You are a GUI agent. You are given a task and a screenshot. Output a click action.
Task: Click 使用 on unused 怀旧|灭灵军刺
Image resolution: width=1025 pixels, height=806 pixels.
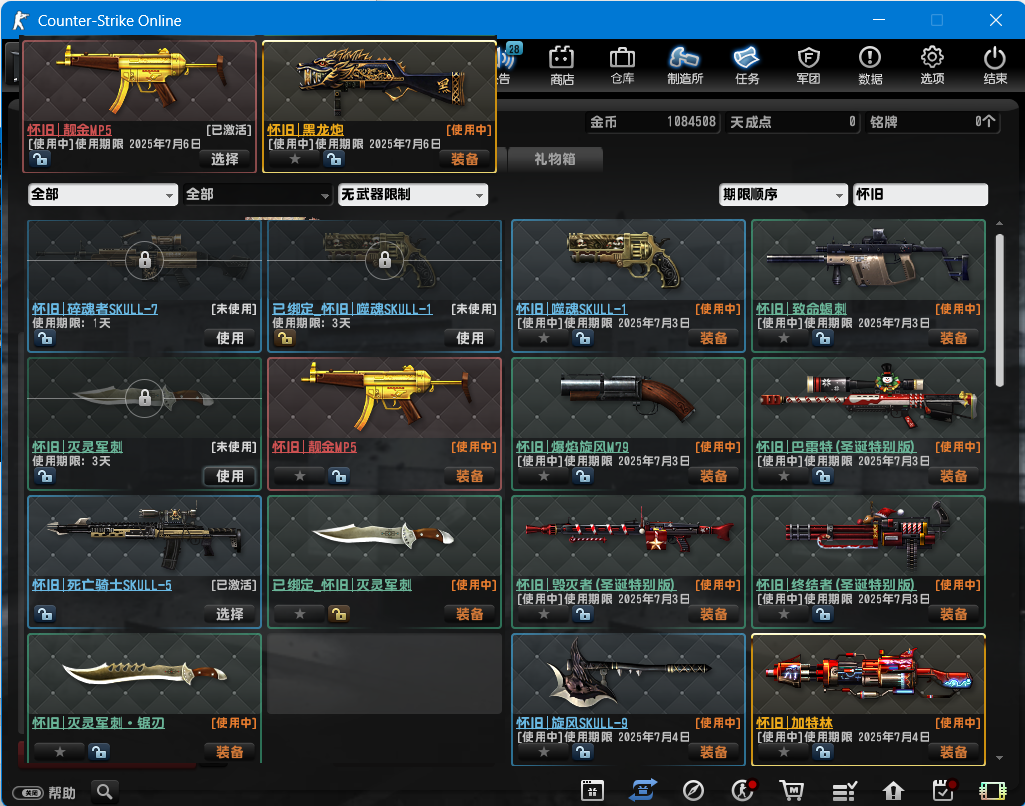pos(229,476)
